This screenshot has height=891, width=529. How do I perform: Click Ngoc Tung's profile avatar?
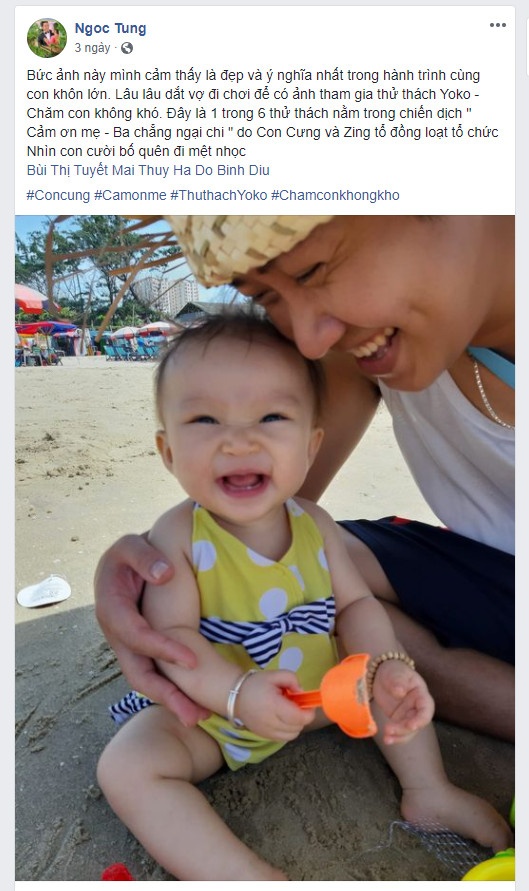(47, 38)
